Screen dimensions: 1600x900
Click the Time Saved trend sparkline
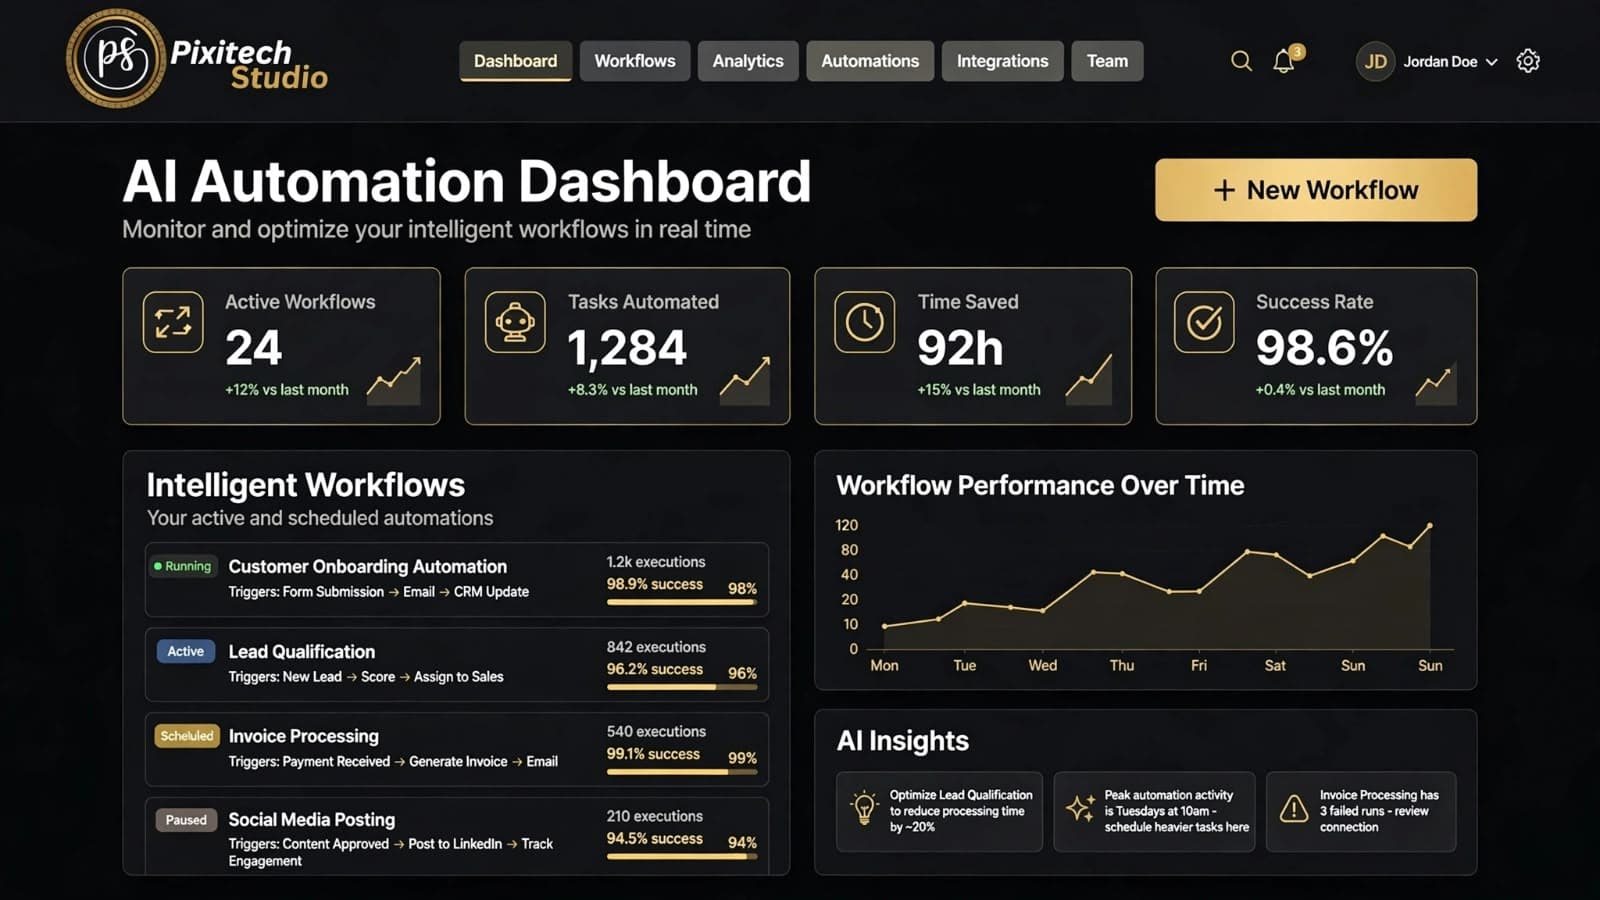click(1089, 380)
